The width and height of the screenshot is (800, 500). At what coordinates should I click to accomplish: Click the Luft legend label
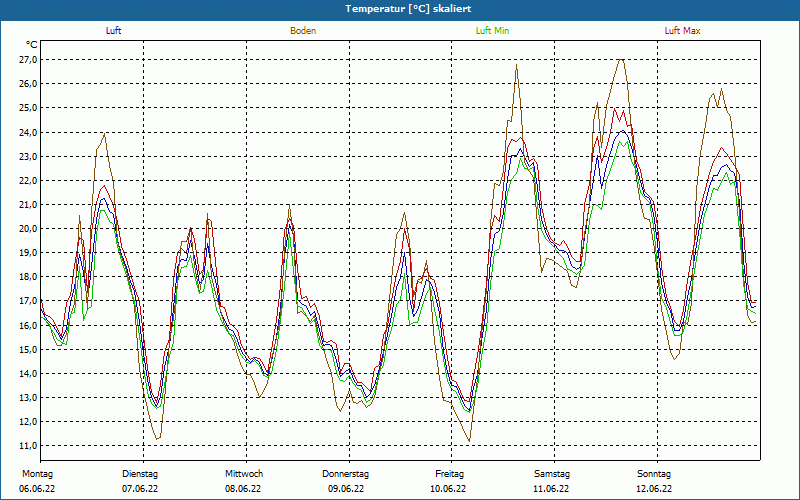tap(114, 31)
